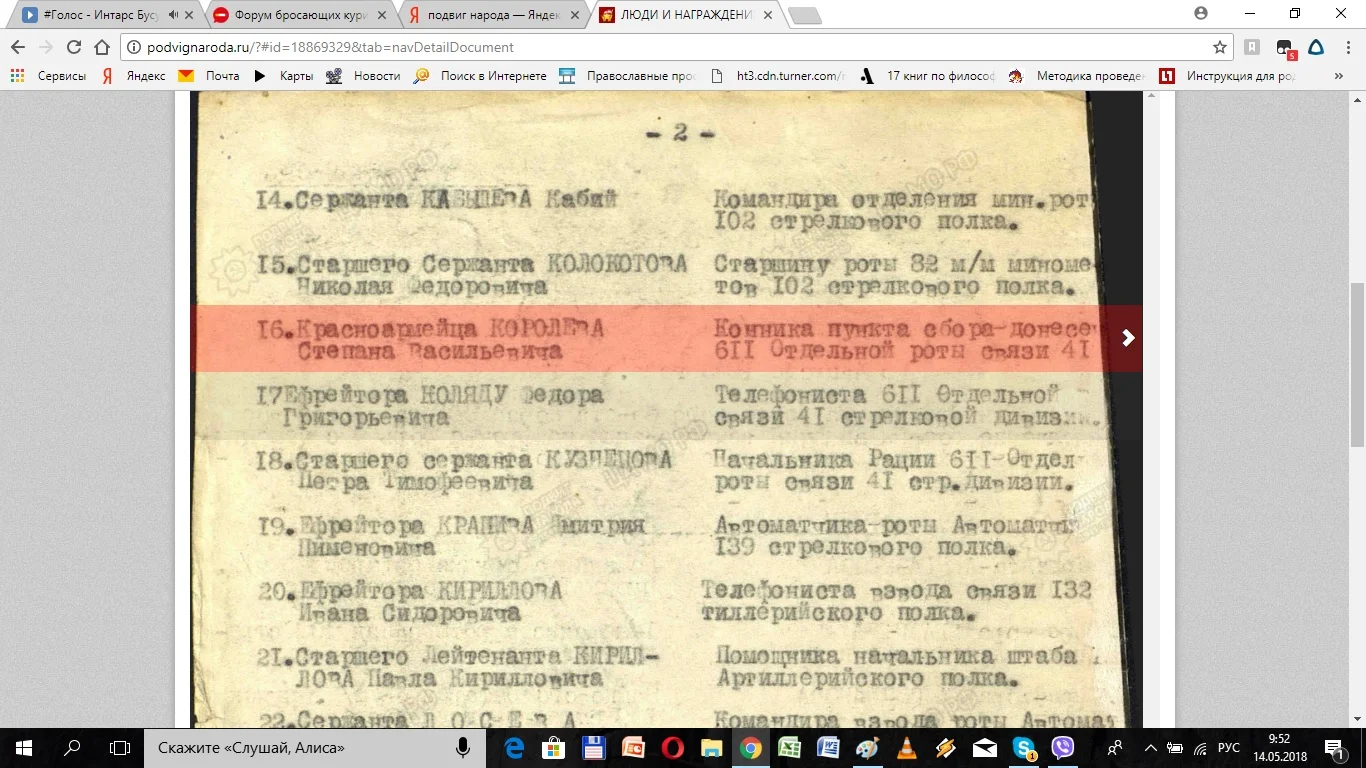Switch the РУС input language
Image resolution: width=1366 pixels, height=768 pixels.
[x=1229, y=748]
